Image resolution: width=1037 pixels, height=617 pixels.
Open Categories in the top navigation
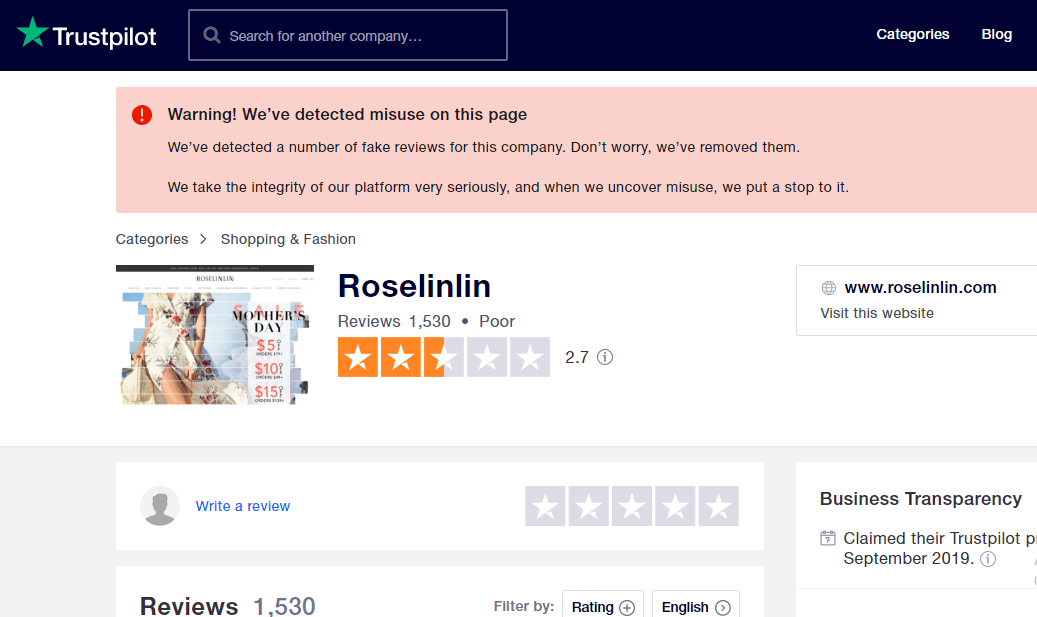913,34
